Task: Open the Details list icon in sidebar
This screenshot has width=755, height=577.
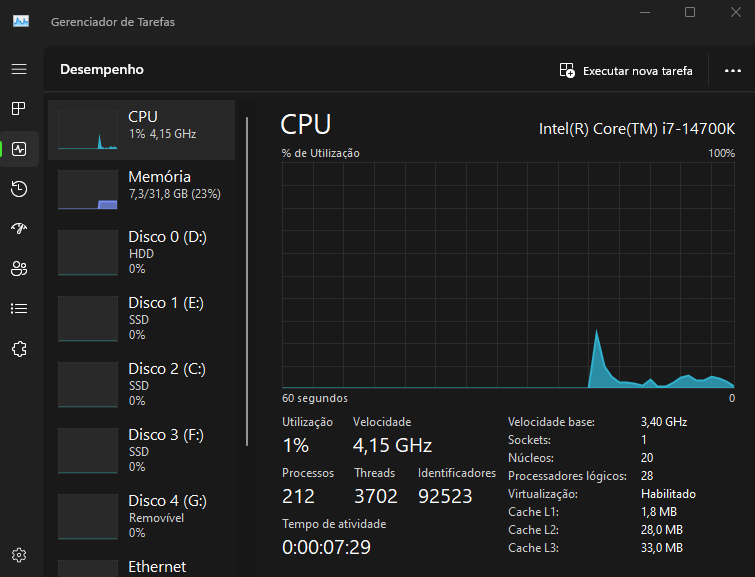Action: coord(19,308)
